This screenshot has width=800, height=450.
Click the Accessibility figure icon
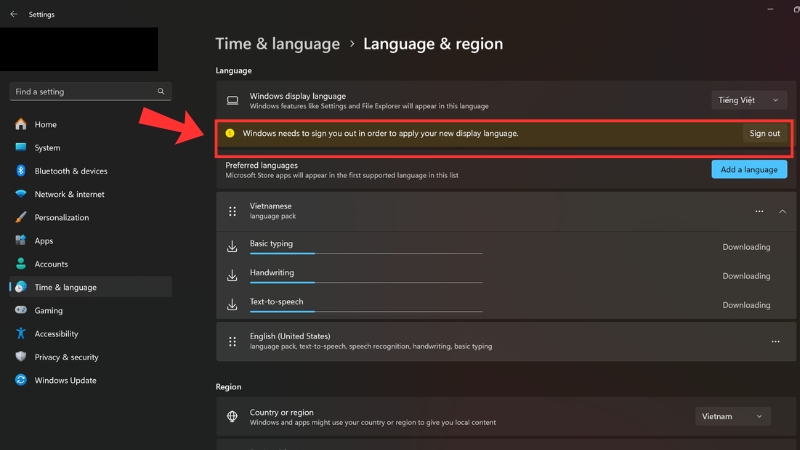click(x=21, y=334)
